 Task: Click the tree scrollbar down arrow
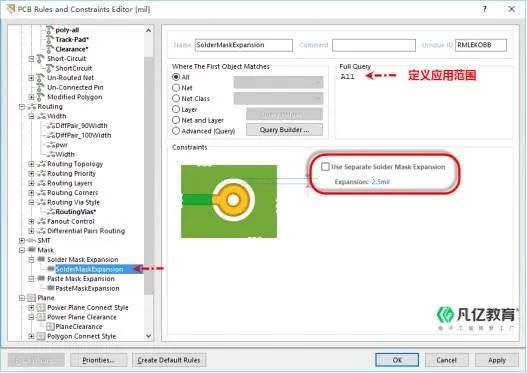pos(149,336)
